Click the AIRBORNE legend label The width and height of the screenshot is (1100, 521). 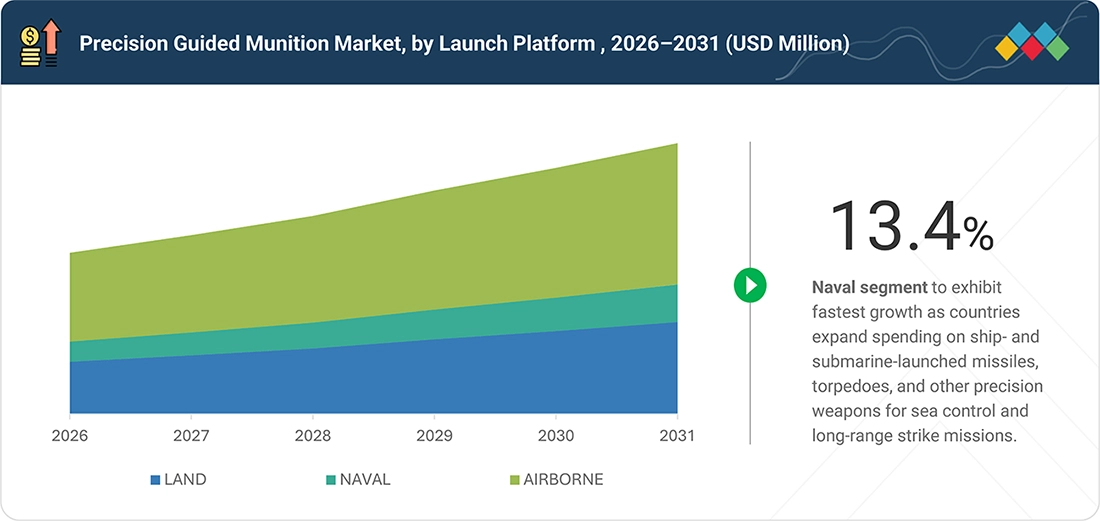563,480
